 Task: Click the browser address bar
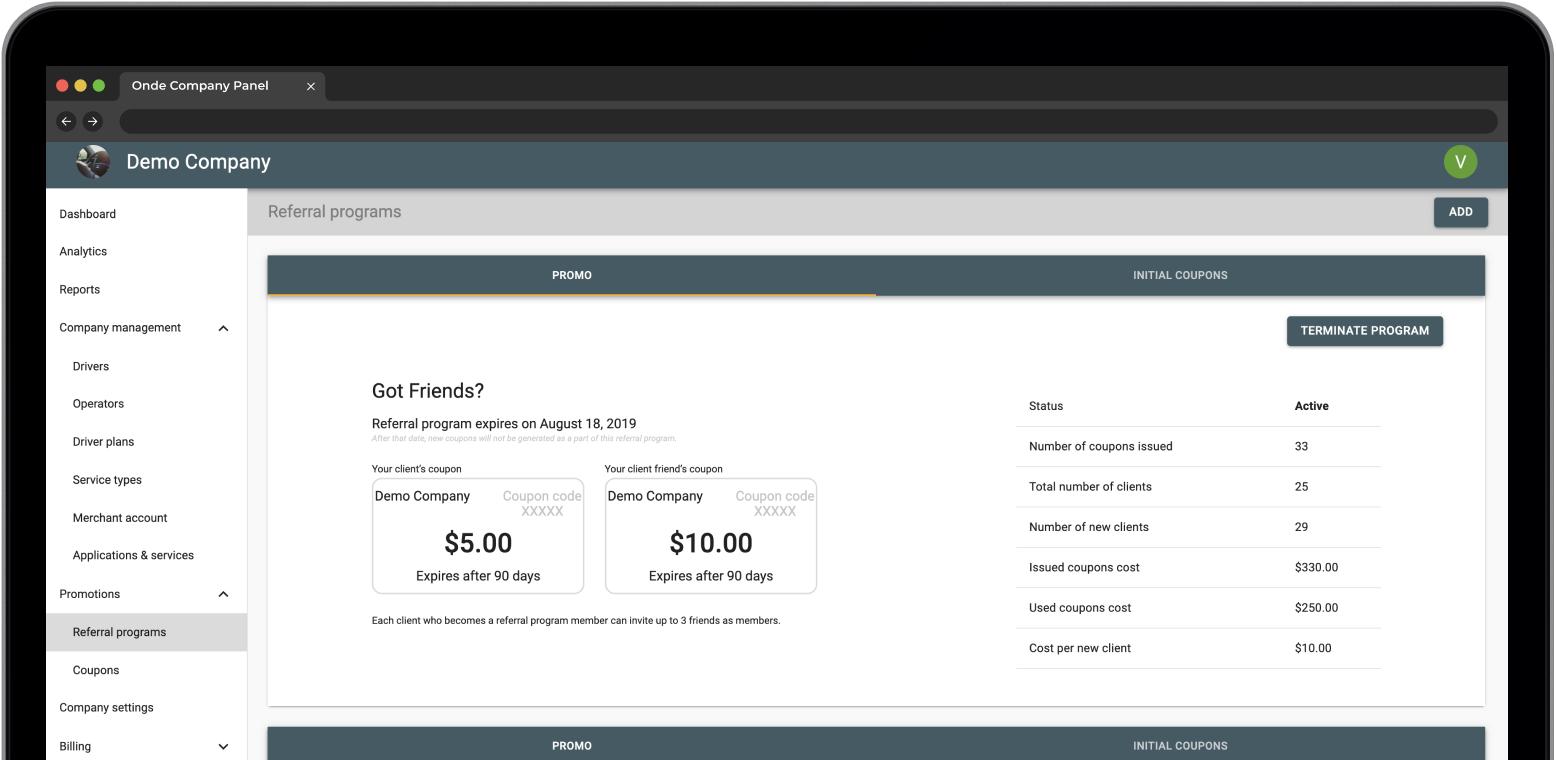pyautogui.click(x=808, y=121)
